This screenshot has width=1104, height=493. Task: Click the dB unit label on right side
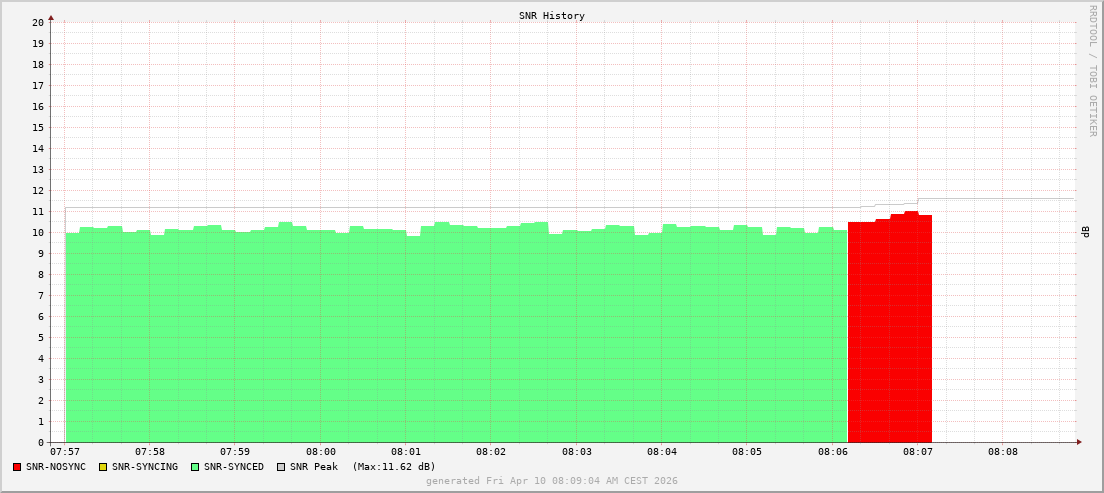[1085, 232]
